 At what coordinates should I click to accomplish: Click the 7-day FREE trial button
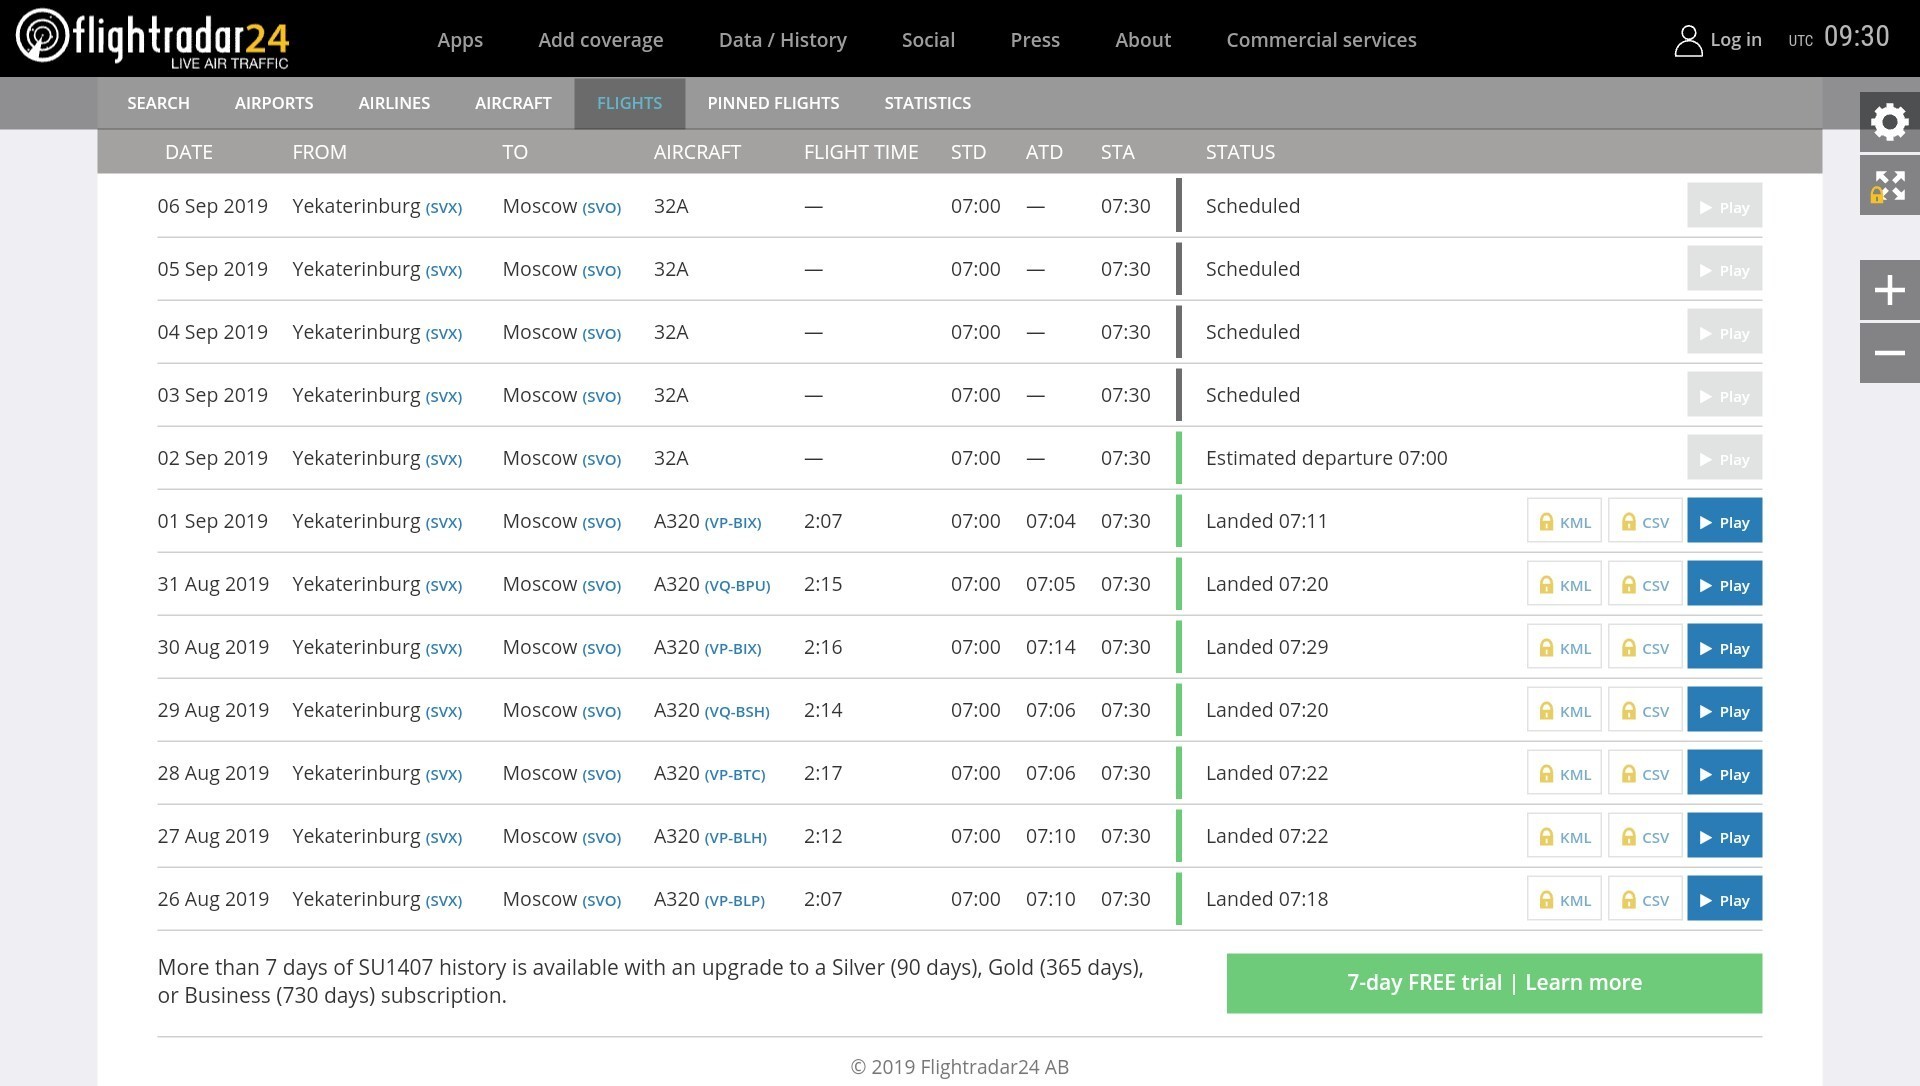[x=1494, y=983]
